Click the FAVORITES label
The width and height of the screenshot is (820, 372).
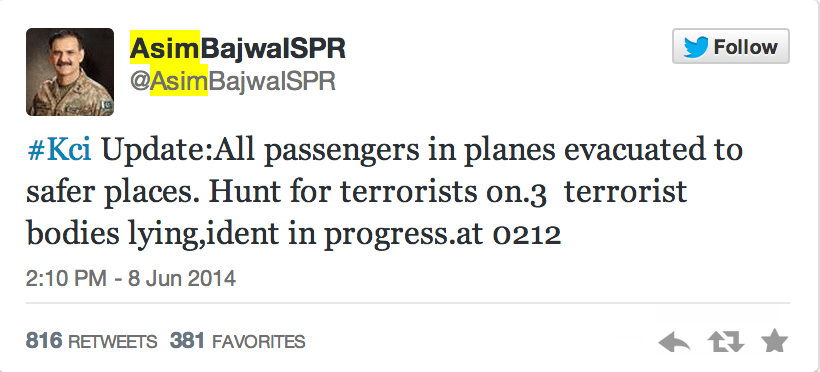point(258,342)
